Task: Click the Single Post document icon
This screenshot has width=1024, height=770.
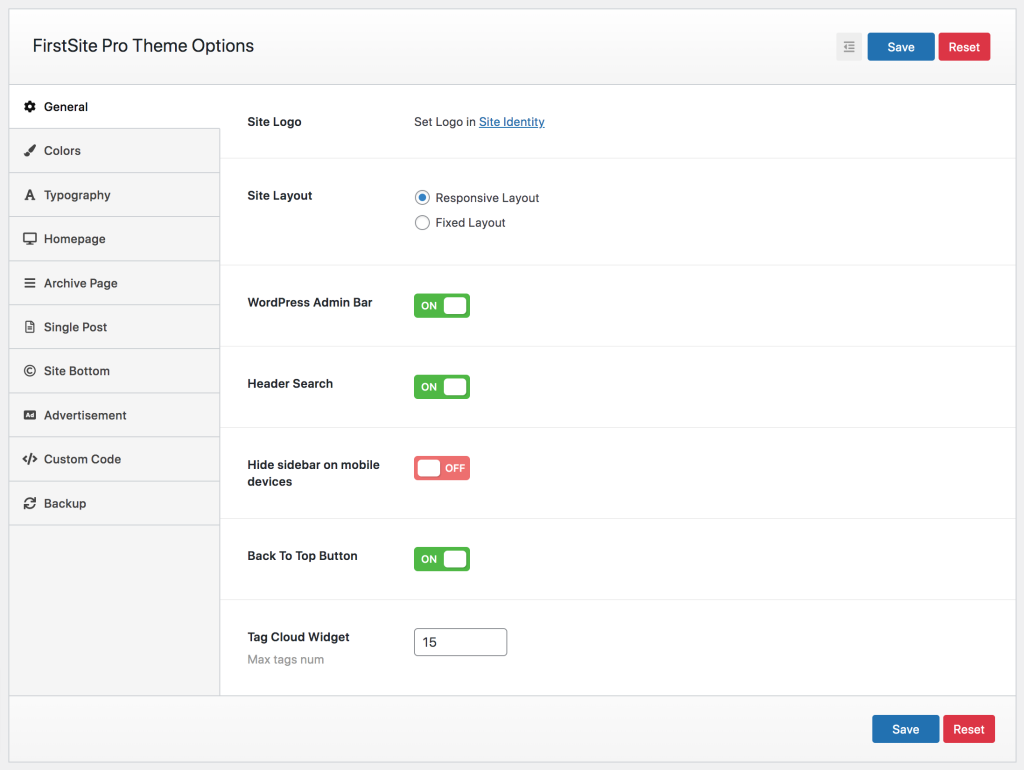Action: [x=30, y=327]
